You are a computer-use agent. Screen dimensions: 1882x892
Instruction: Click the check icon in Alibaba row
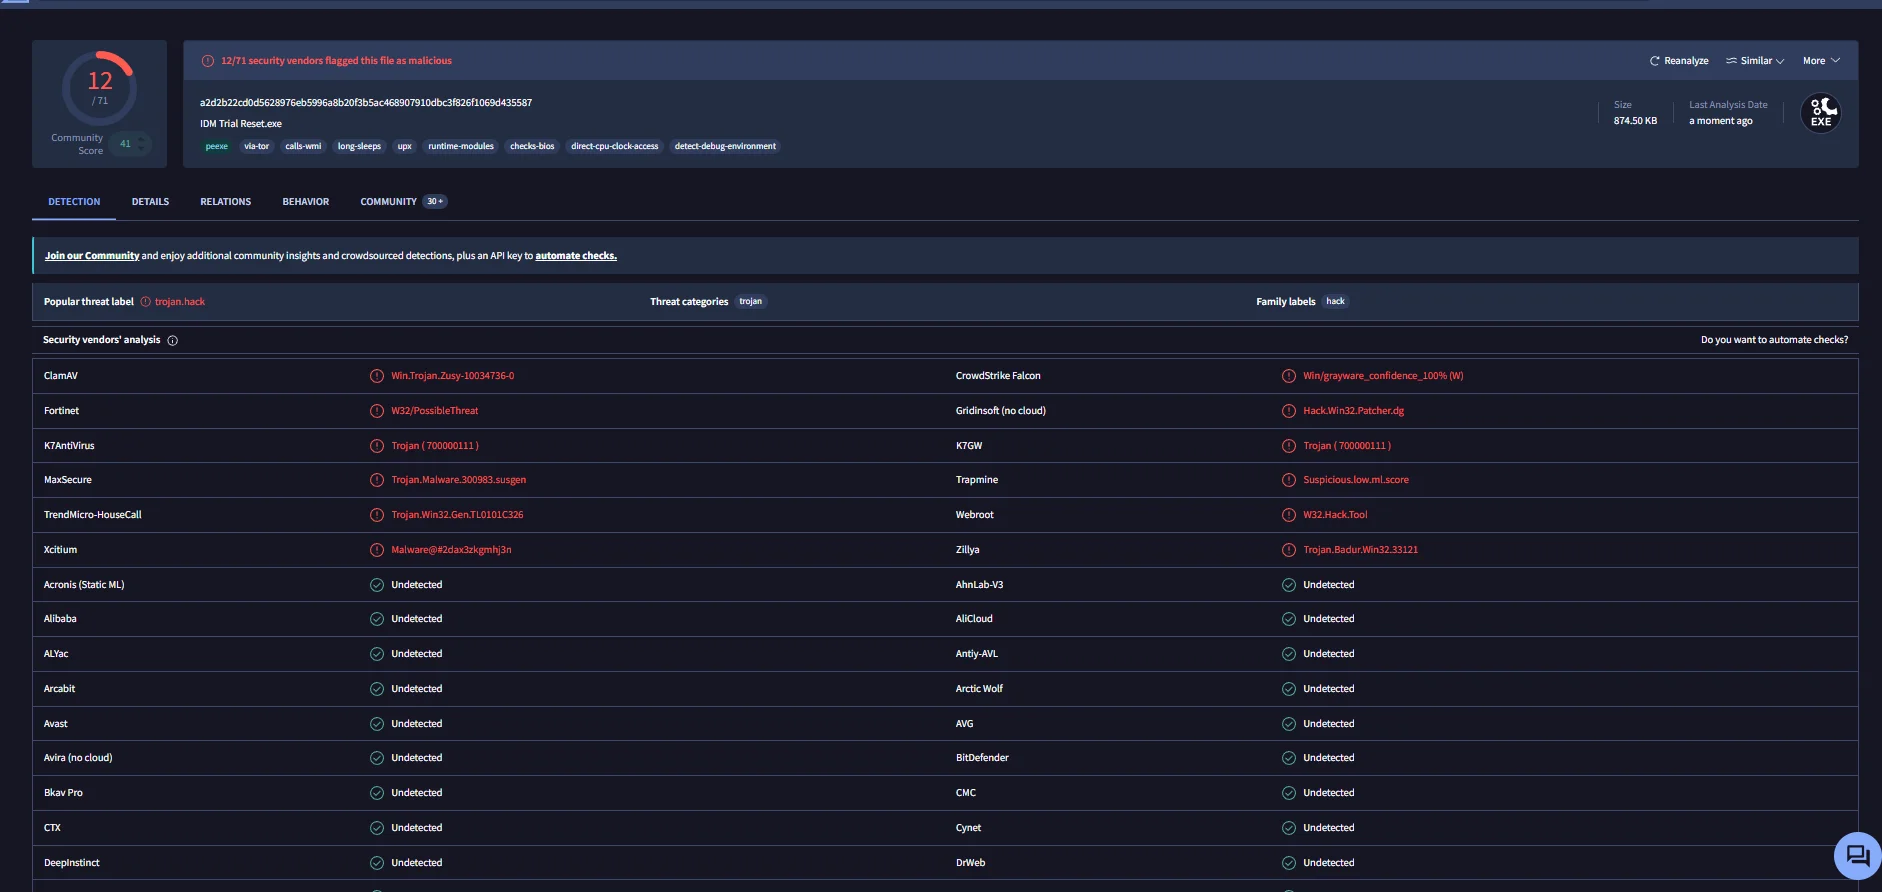(x=377, y=619)
